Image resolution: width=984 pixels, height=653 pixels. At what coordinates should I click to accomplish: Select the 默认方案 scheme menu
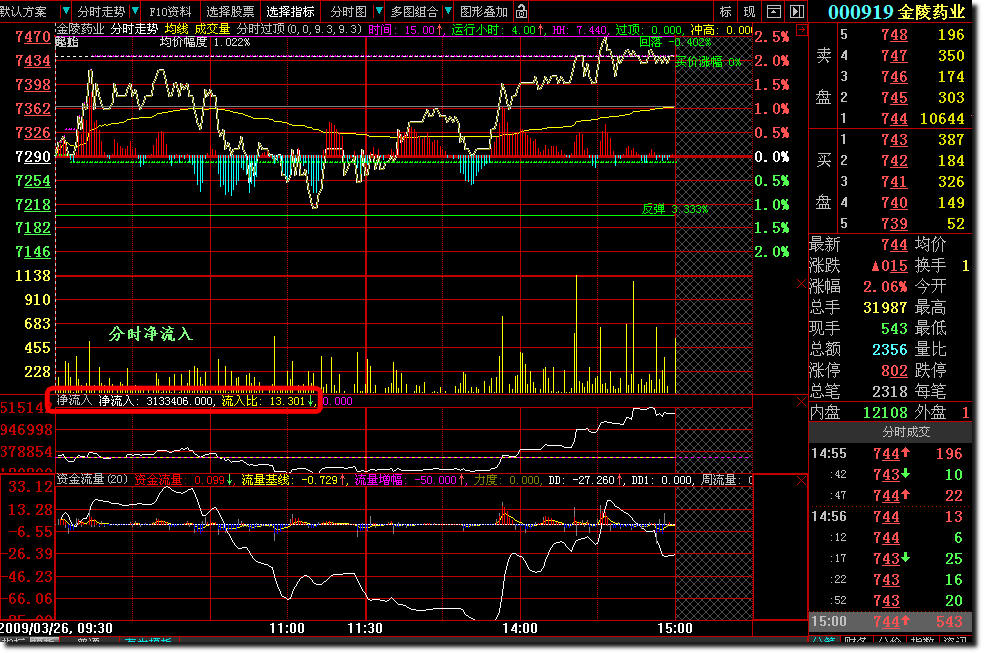pos(24,11)
